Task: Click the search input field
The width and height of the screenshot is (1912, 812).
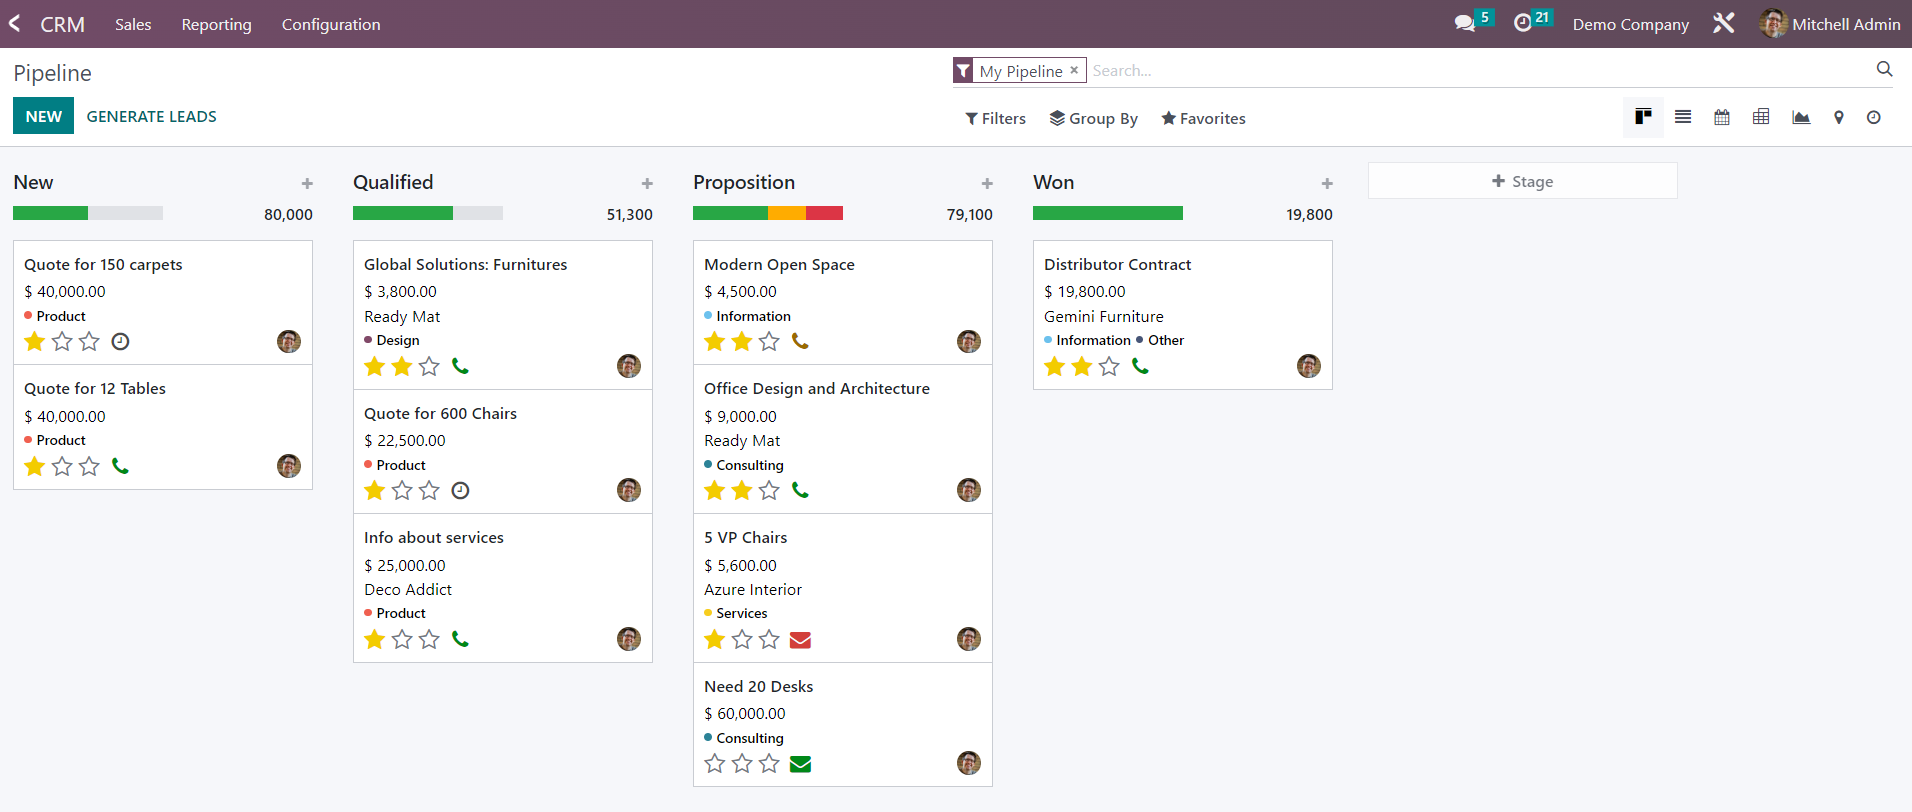Action: (x=1480, y=71)
